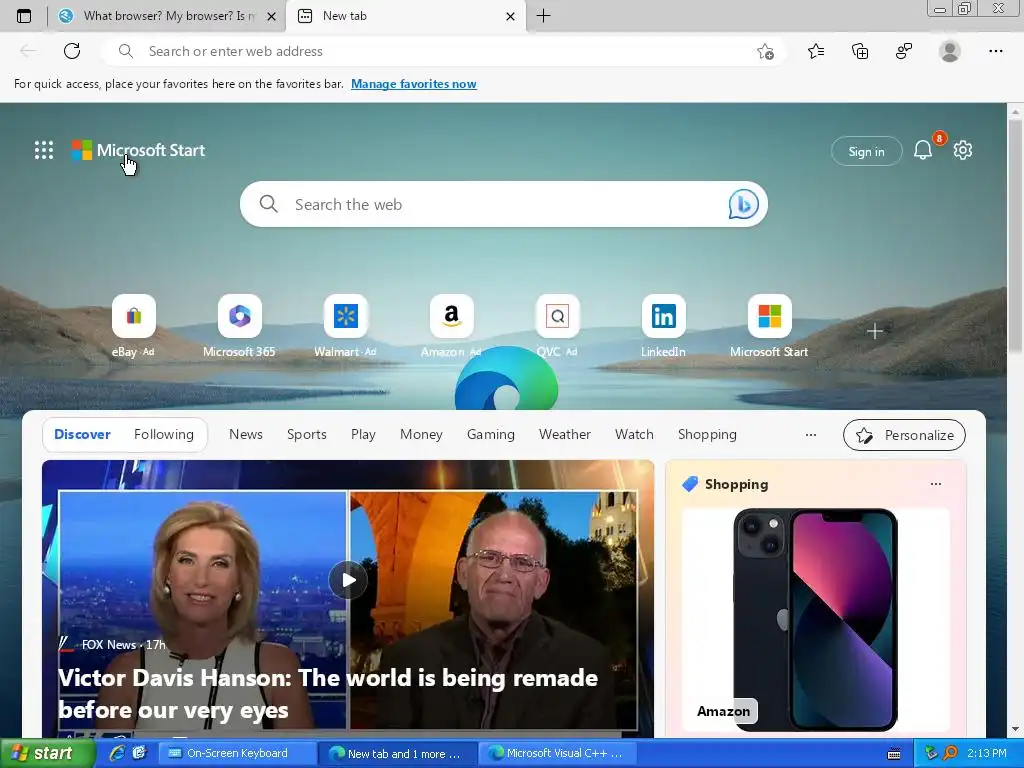Screen dimensions: 1024x768
Task: Open the tab actions menu icon
Action: (24, 16)
